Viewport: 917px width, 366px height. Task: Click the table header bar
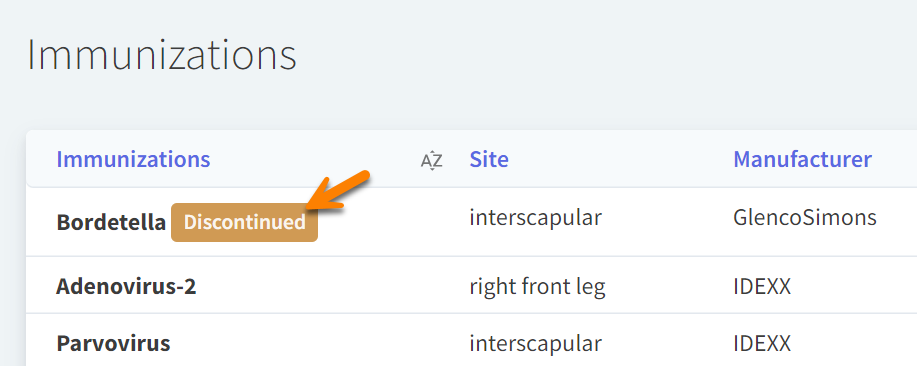pyautogui.click(x=471, y=159)
